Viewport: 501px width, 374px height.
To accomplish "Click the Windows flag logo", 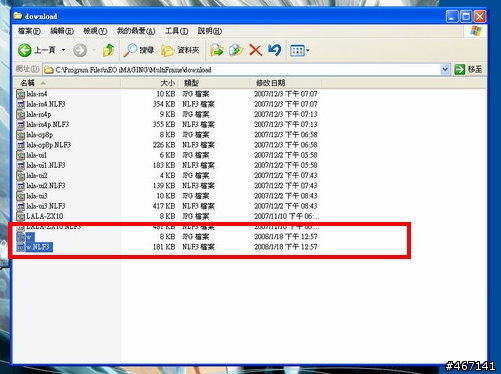I will click(475, 31).
